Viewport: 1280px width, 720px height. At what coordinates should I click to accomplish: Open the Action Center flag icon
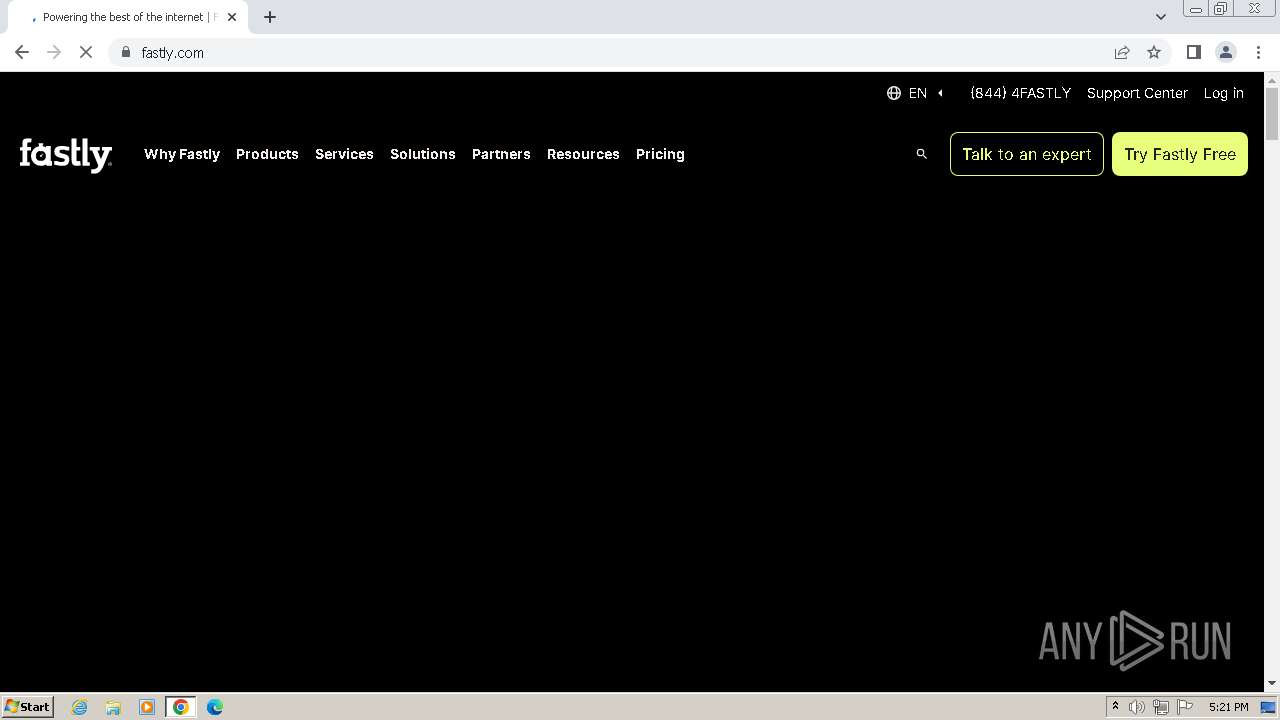(x=1185, y=707)
